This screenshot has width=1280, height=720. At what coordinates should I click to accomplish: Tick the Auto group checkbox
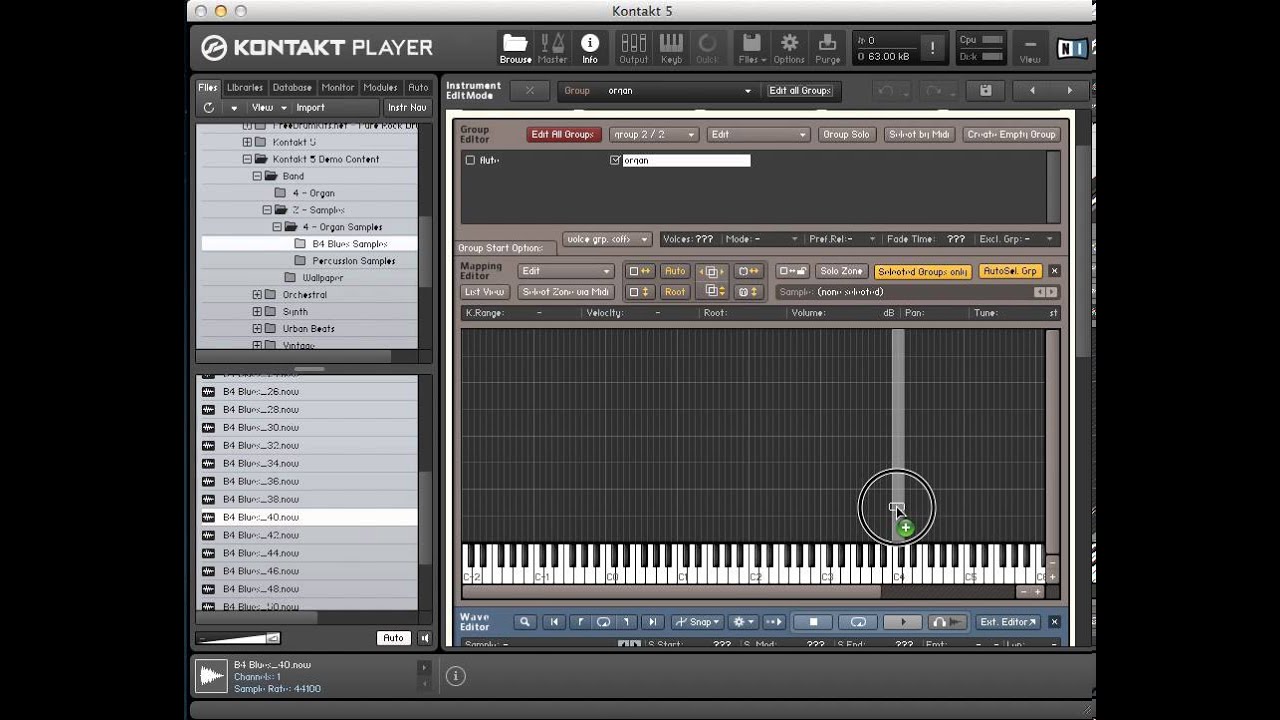(470, 160)
